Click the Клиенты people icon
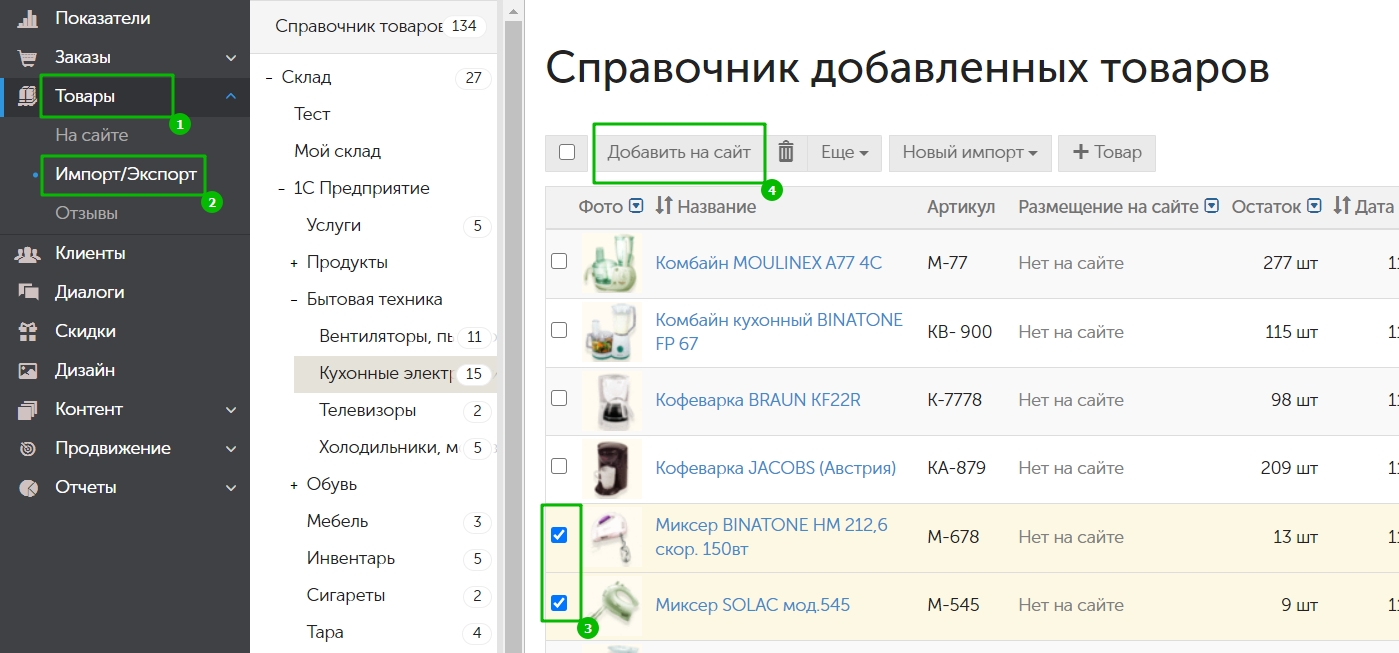Viewport: 1399px width, 653px height. 28,254
